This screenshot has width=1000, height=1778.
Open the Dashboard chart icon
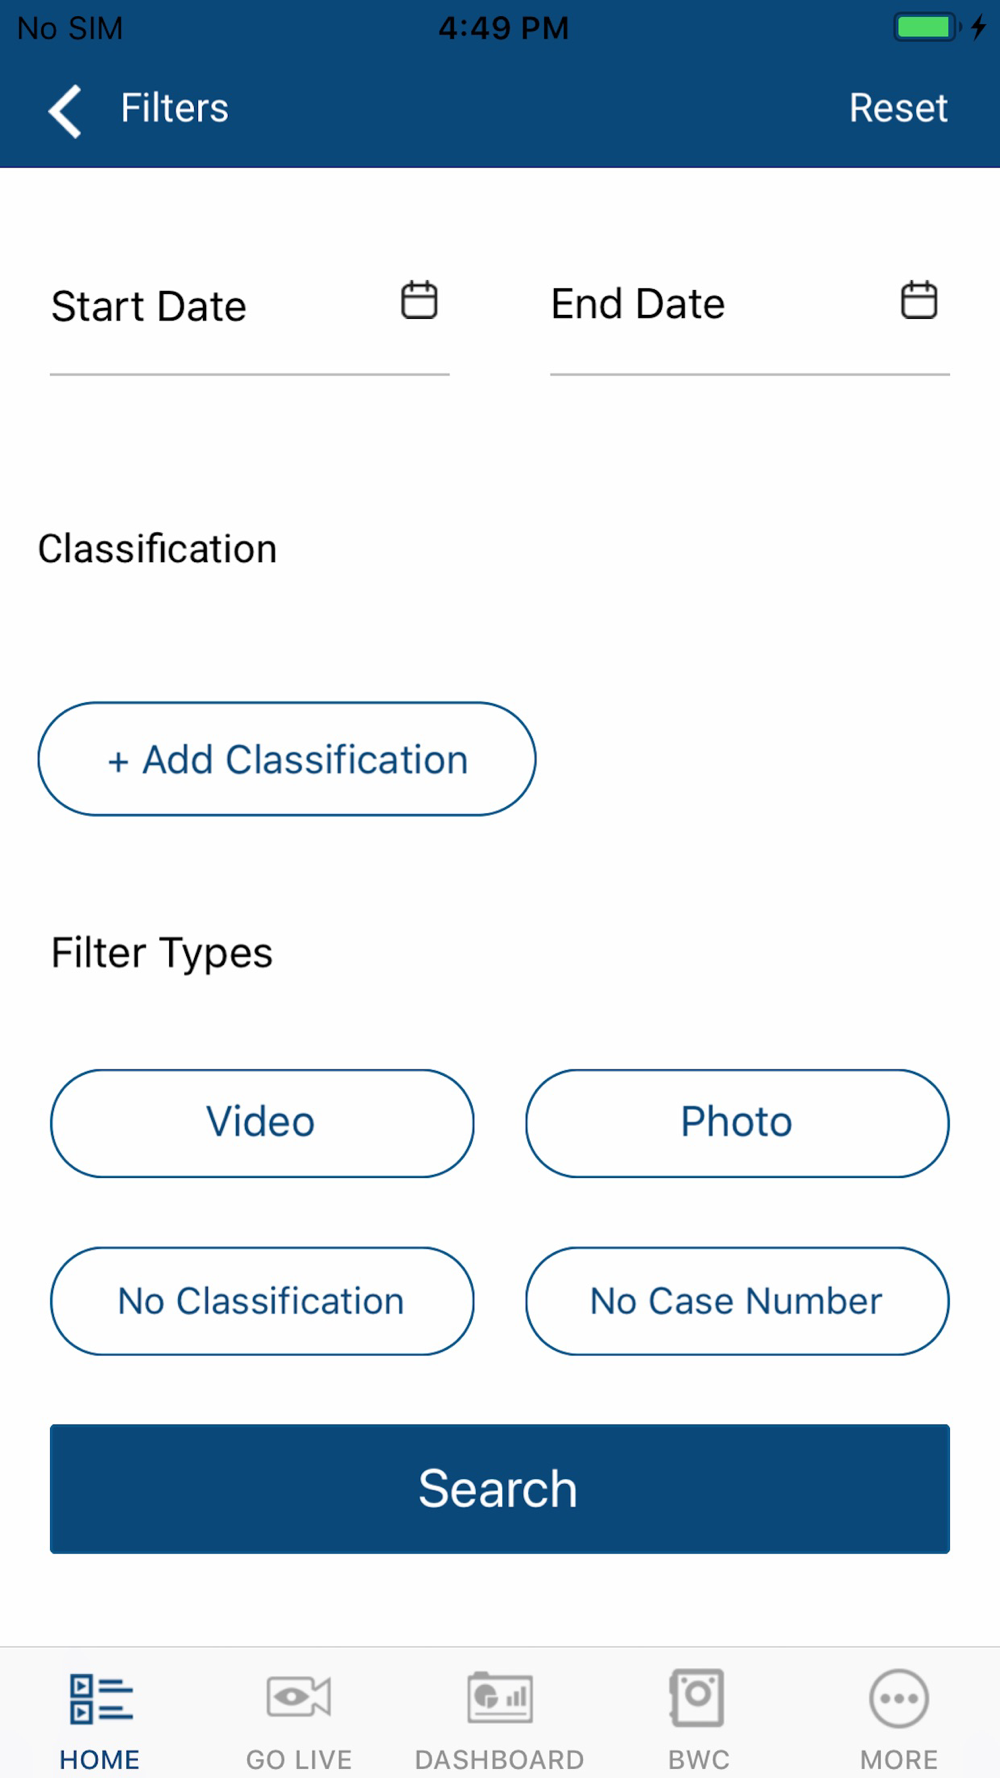[500, 1697]
